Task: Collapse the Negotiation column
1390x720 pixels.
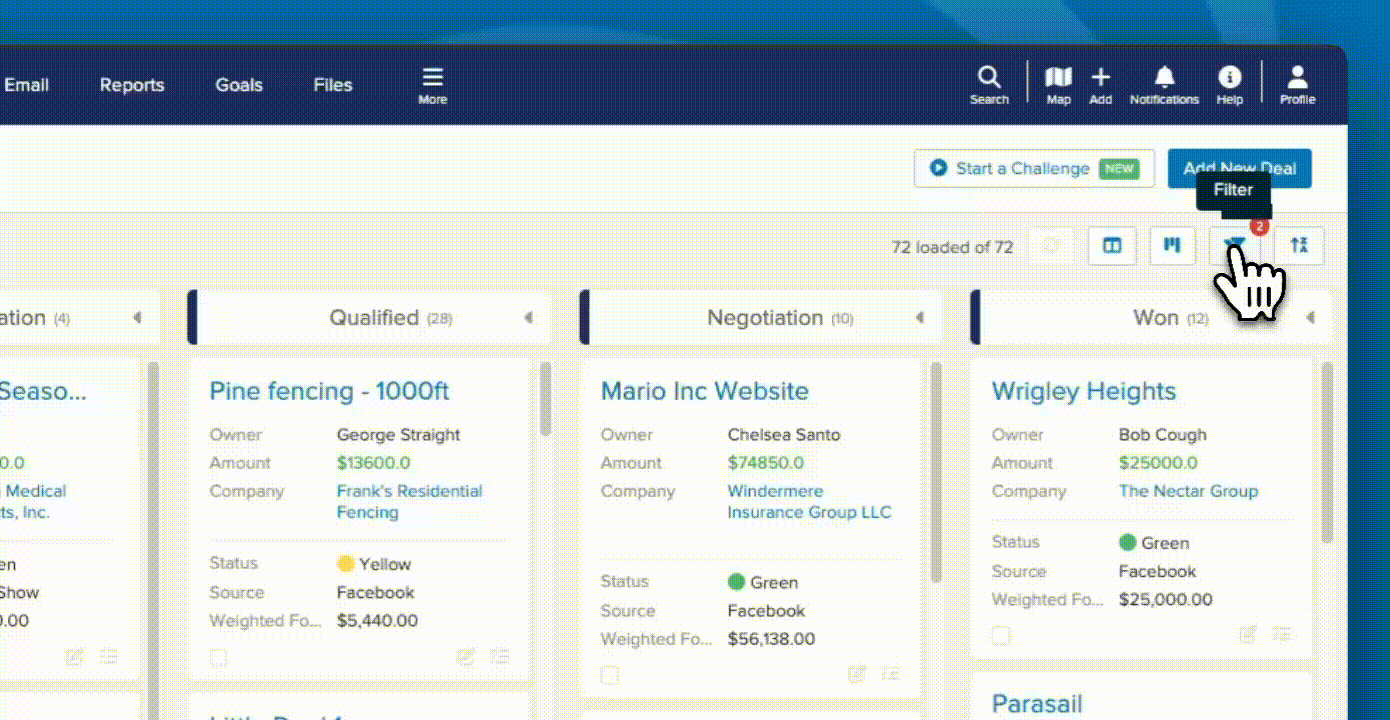Action: (x=919, y=318)
